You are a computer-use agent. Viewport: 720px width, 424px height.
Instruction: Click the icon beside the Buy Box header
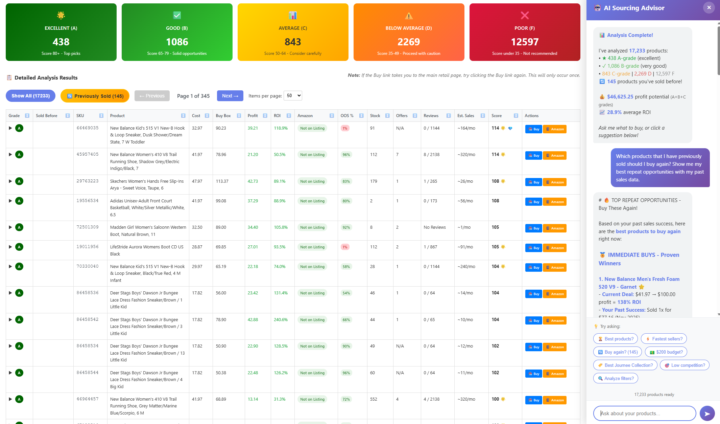tap(239, 116)
